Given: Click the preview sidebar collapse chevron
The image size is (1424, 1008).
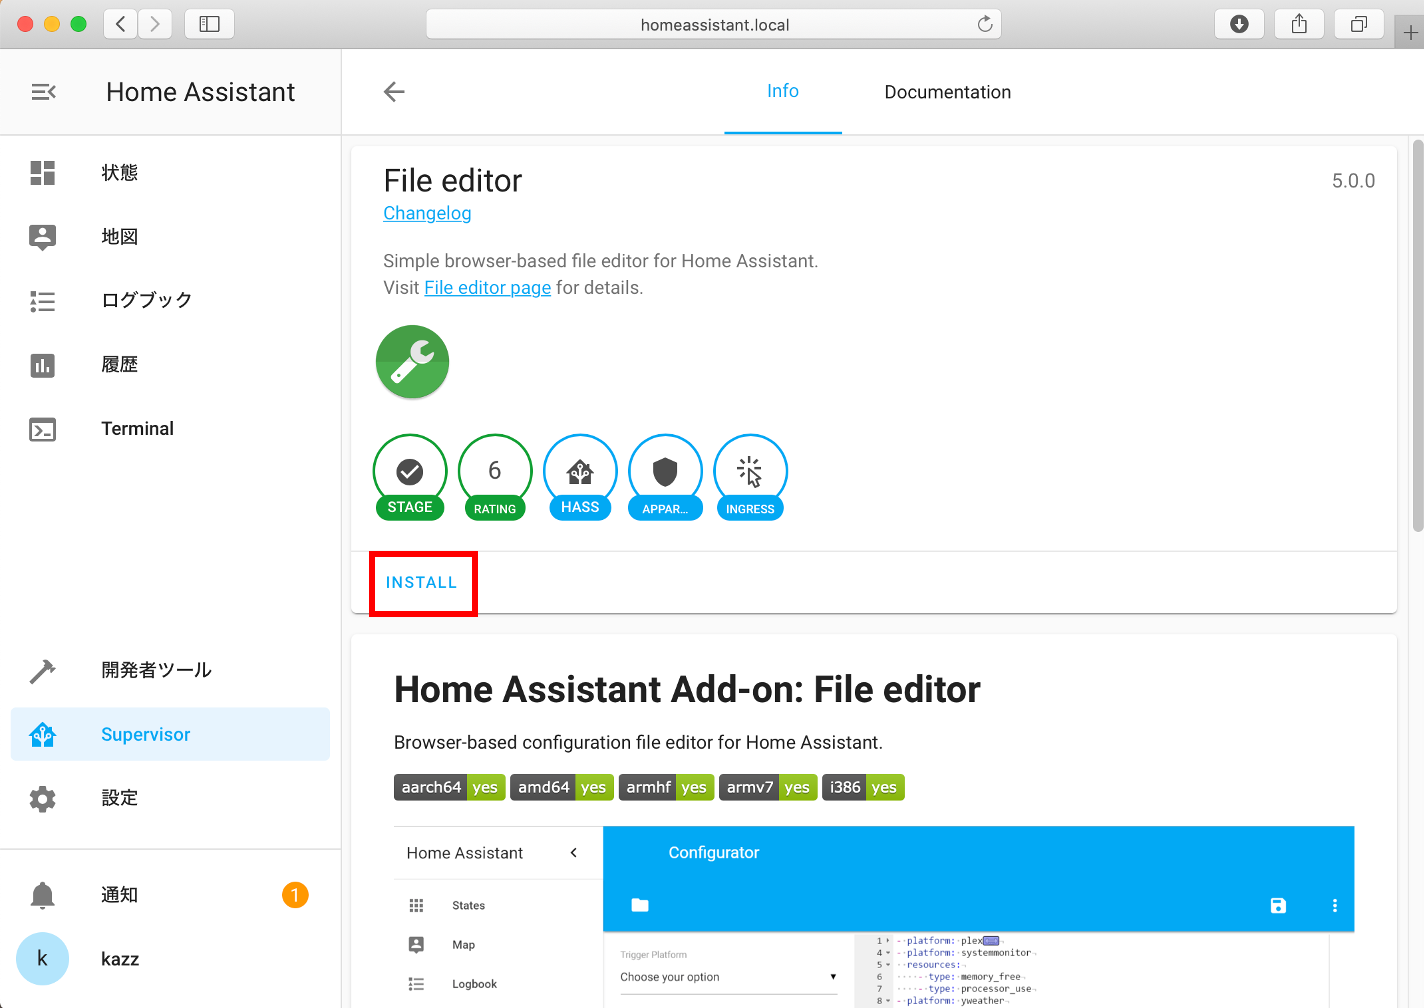Looking at the screenshot, I should [573, 853].
